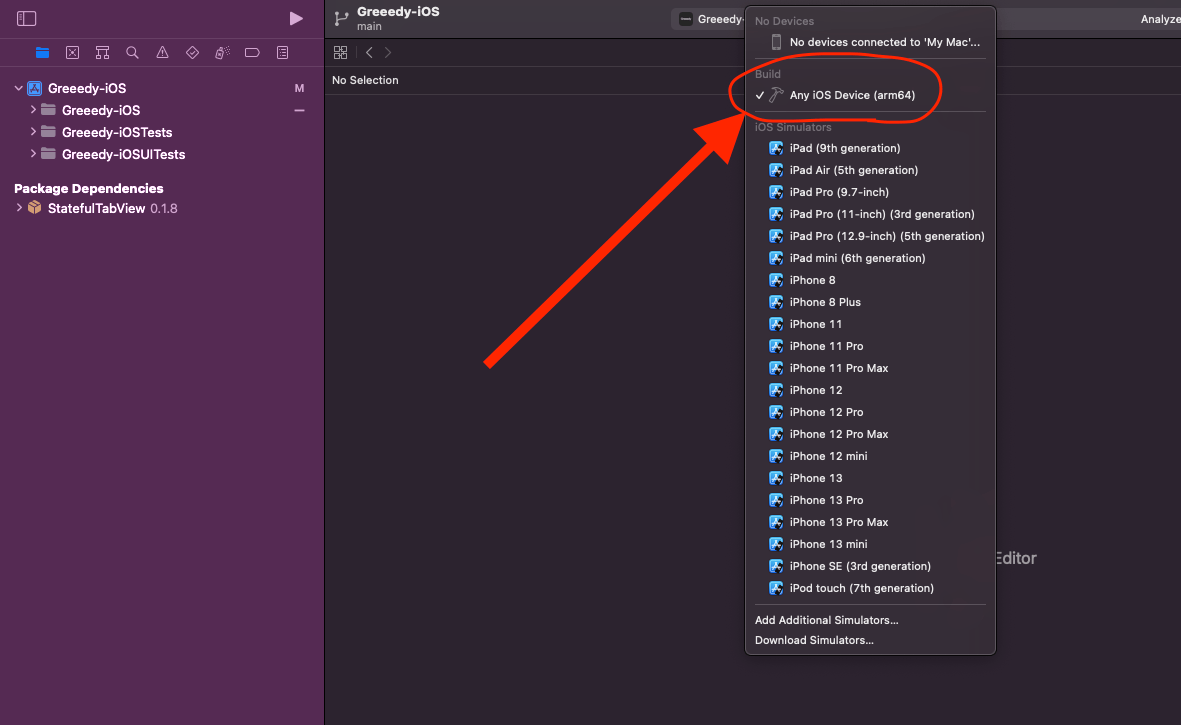Toggle the navigator sidebar panel
The image size is (1181, 725).
pyautogui.click(x=26, y=18)
